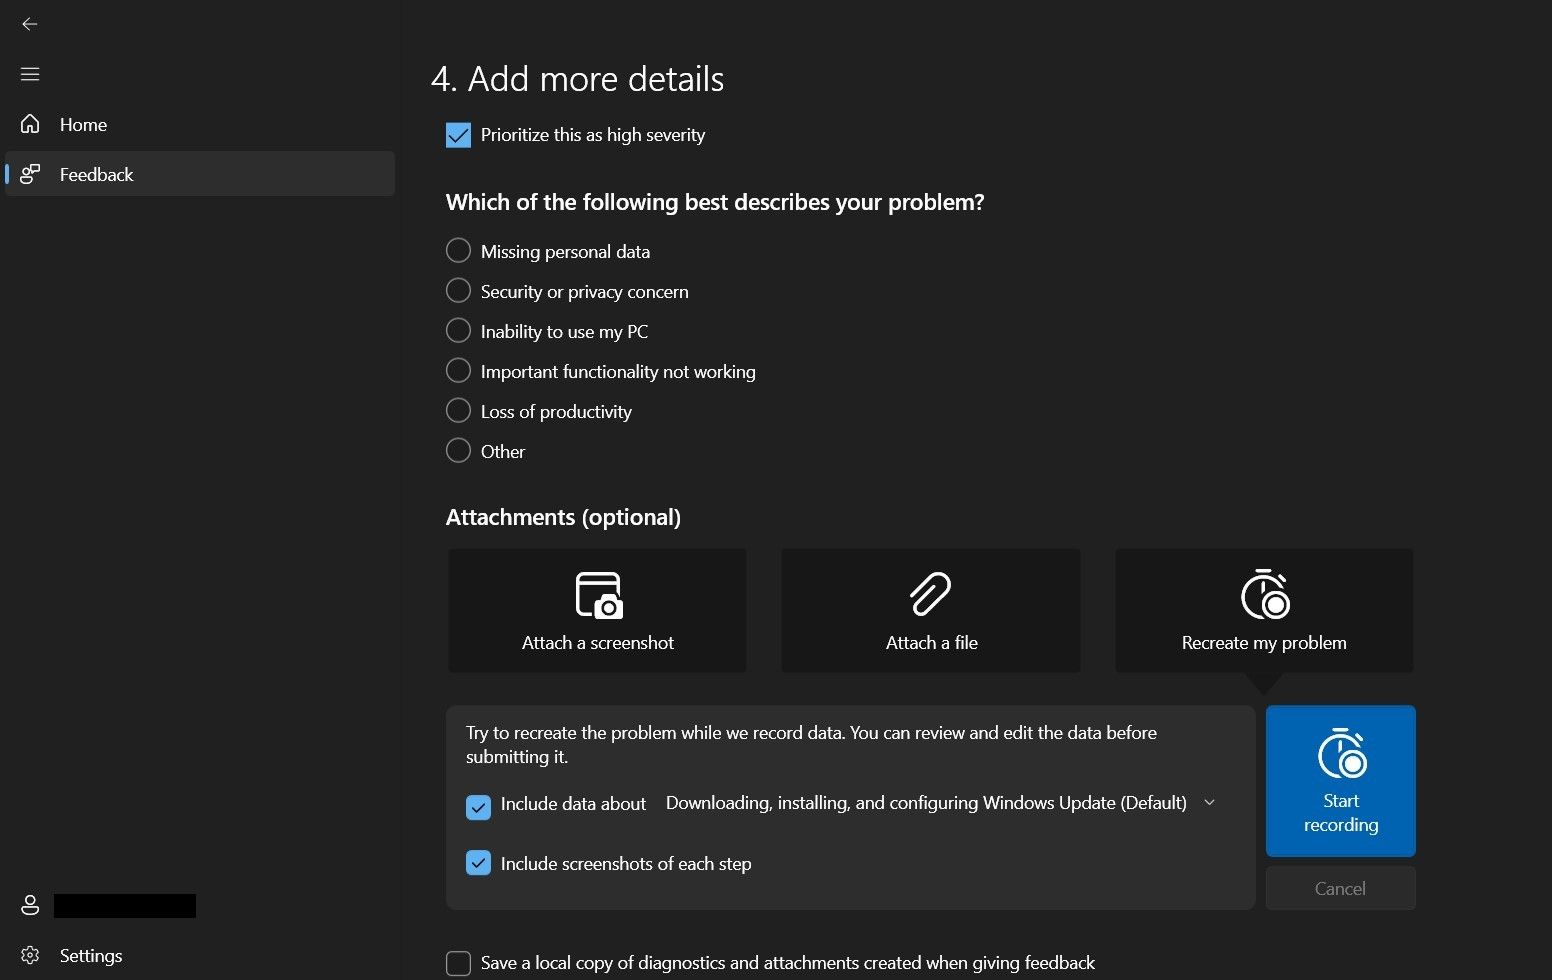Viewport: 1552px width, 980px height.
Task: Uncheck Prioritize this as high severity
Action: click(458, 135)
